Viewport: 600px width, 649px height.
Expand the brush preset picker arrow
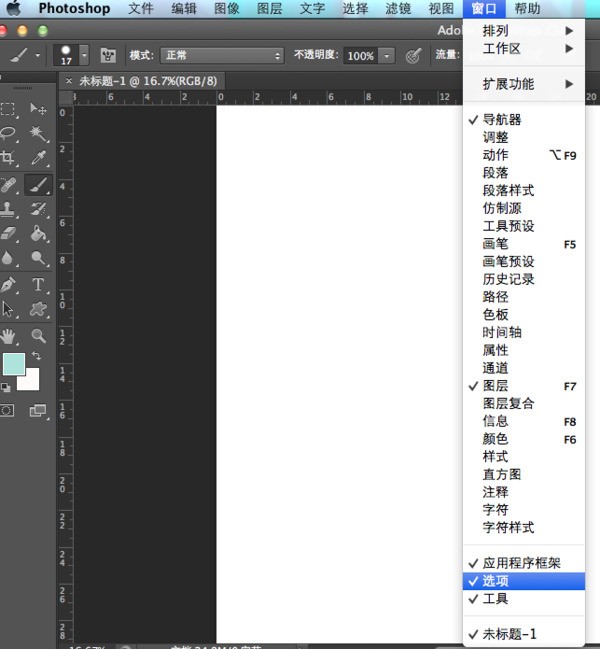tap(84, 55)
